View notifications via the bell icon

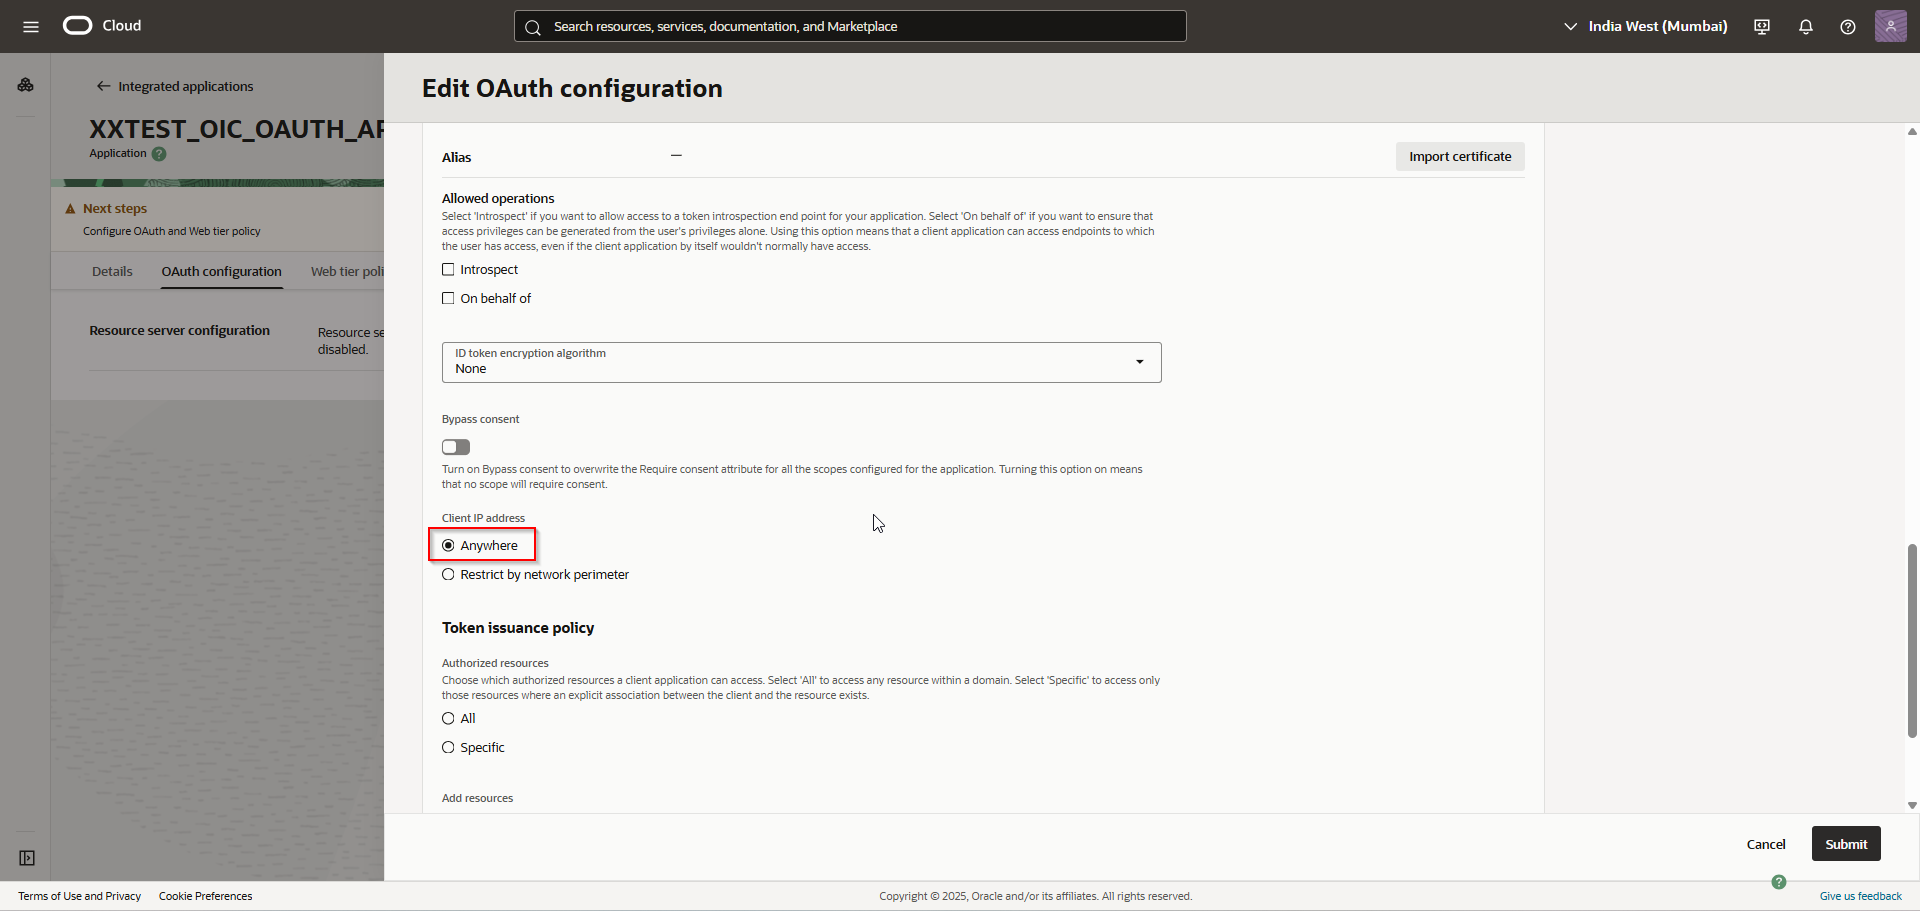point(1805,26)
